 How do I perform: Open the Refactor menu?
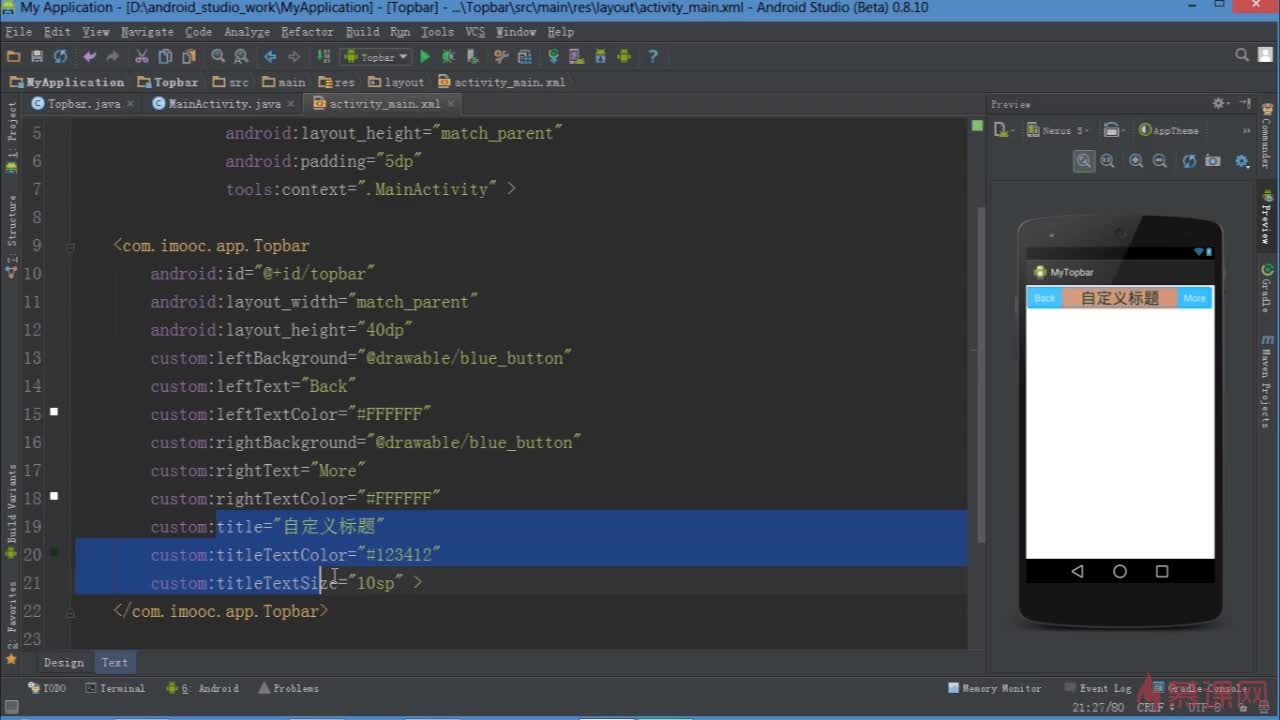[307, 32]
